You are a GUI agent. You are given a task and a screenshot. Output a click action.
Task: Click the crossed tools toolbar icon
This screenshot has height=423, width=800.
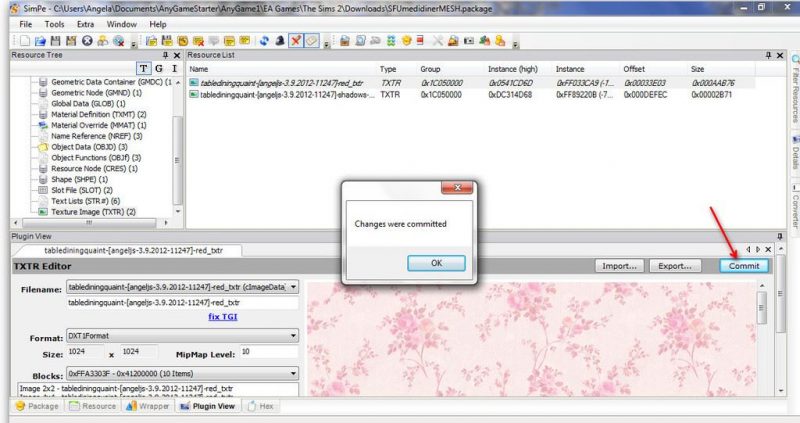click(x=438, y=41)
